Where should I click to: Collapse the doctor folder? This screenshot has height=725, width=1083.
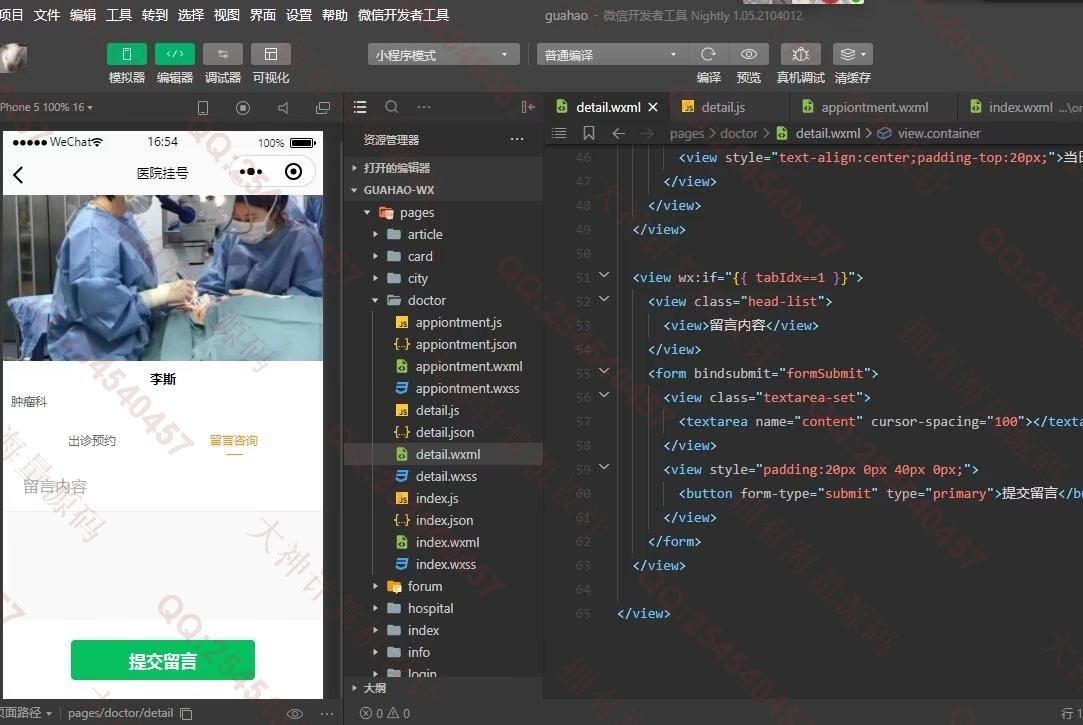(x=442, y=300)
